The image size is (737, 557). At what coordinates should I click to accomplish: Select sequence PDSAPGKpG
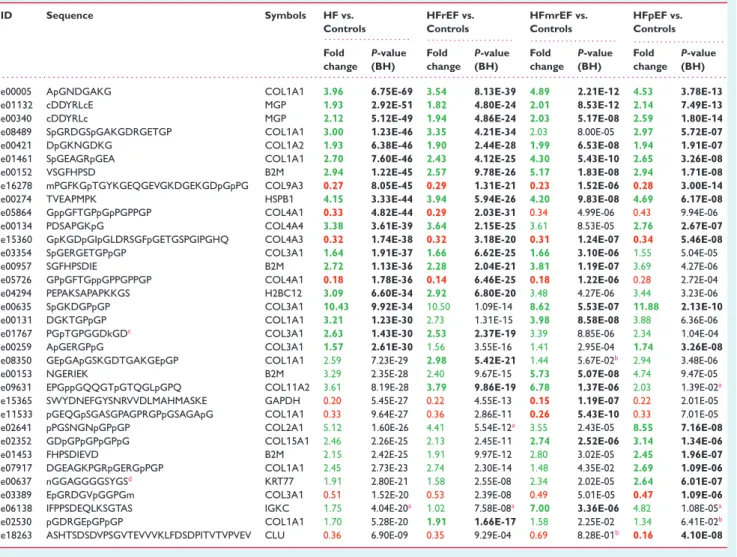(x=75, y=226)
